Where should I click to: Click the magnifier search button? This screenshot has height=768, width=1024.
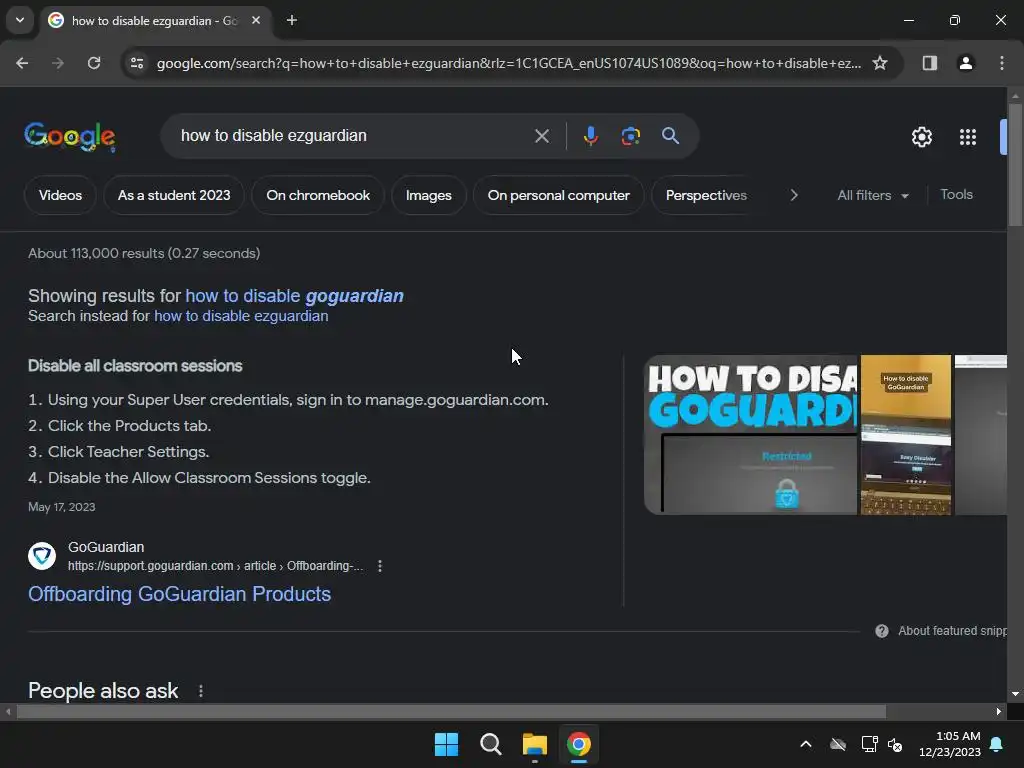pyautogui.click(x=670, y=136)
